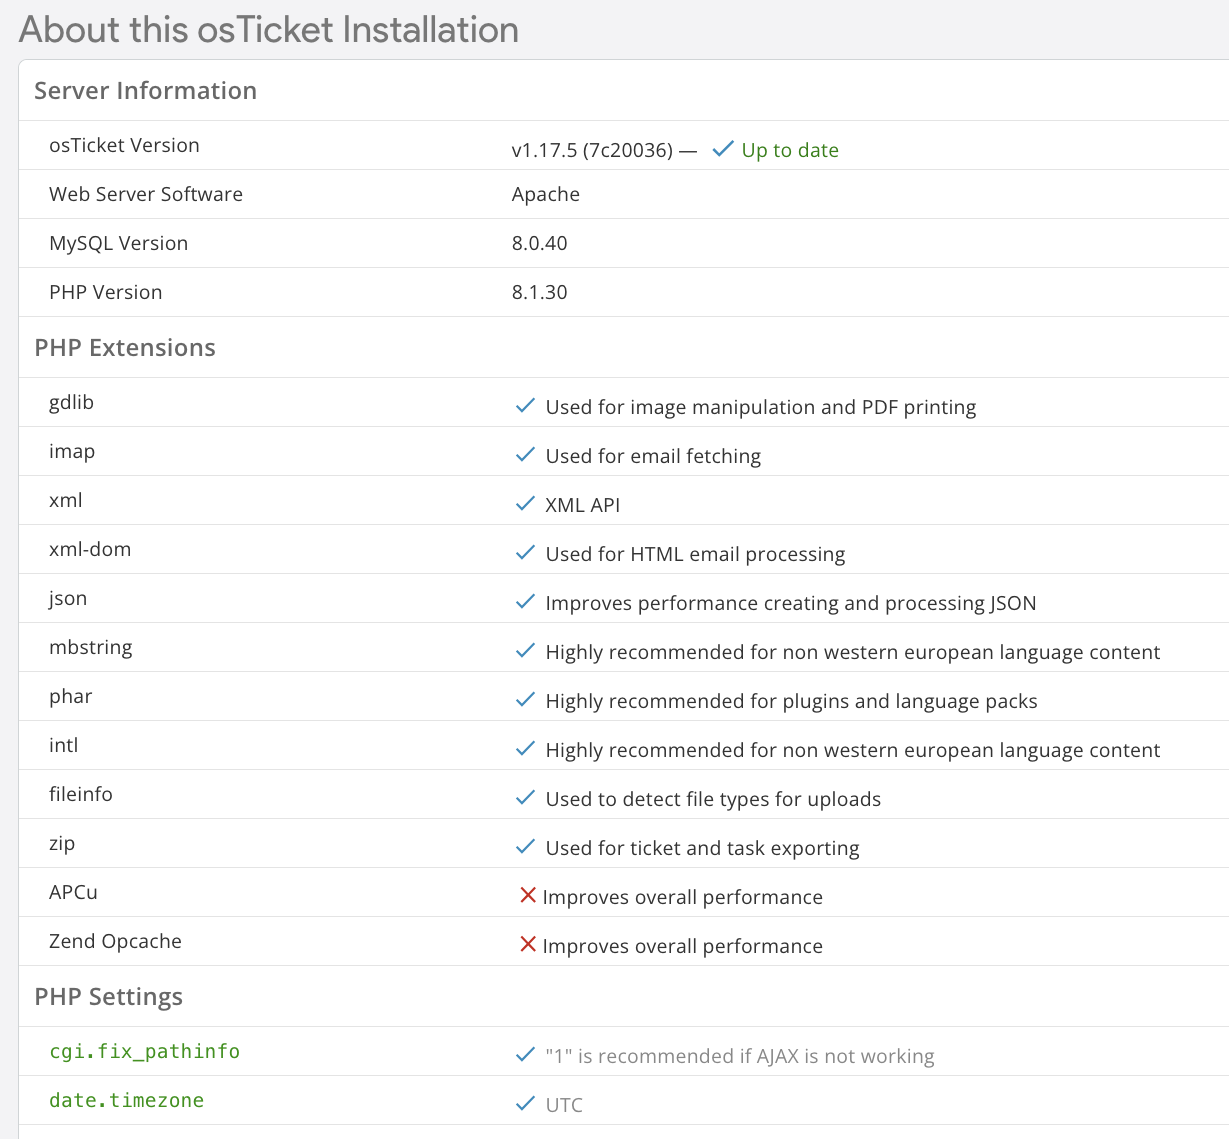The width and height of the screenshot is (1229, 1139).
Task: Click text Improves performance creating and processing JSON
Action: 791,604
